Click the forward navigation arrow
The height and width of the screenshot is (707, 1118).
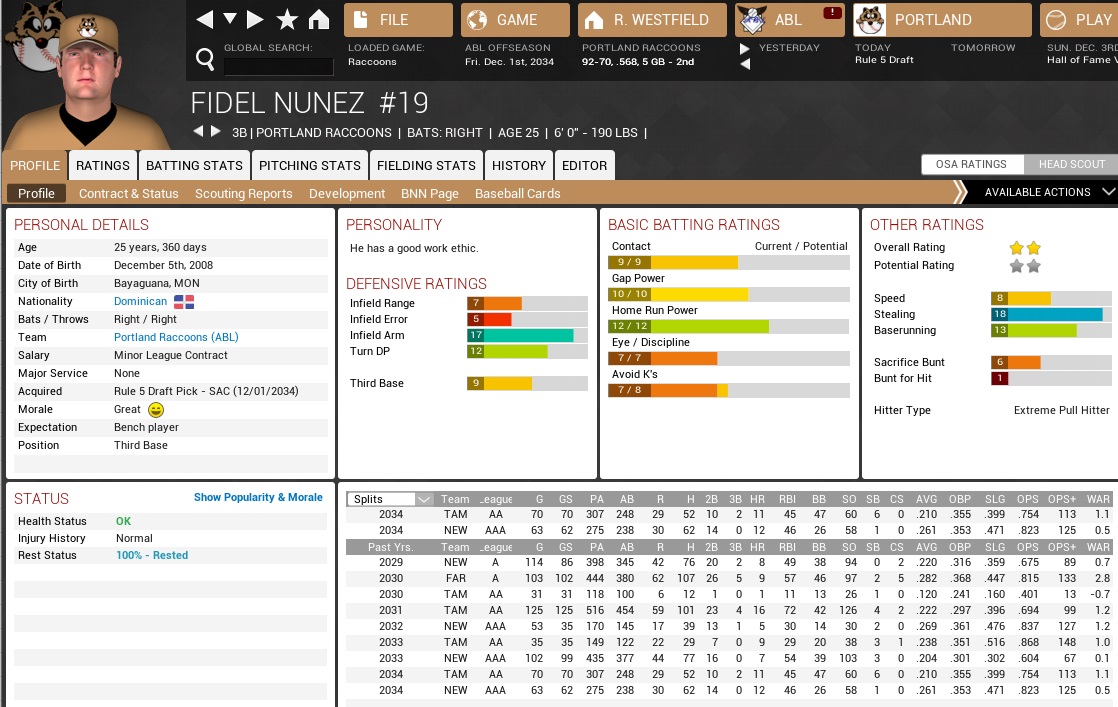[256, 20]
